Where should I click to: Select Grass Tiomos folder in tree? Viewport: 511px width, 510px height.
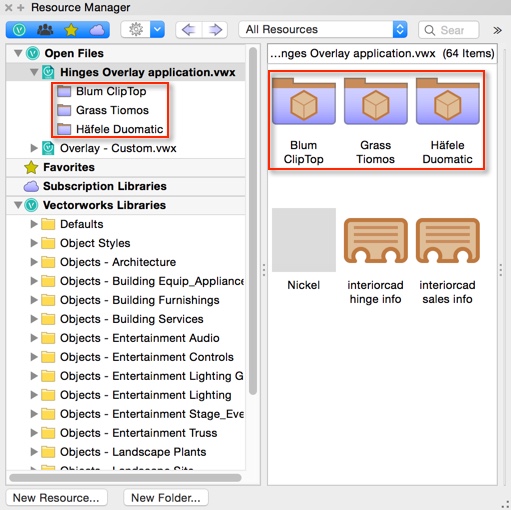[112, 110]
